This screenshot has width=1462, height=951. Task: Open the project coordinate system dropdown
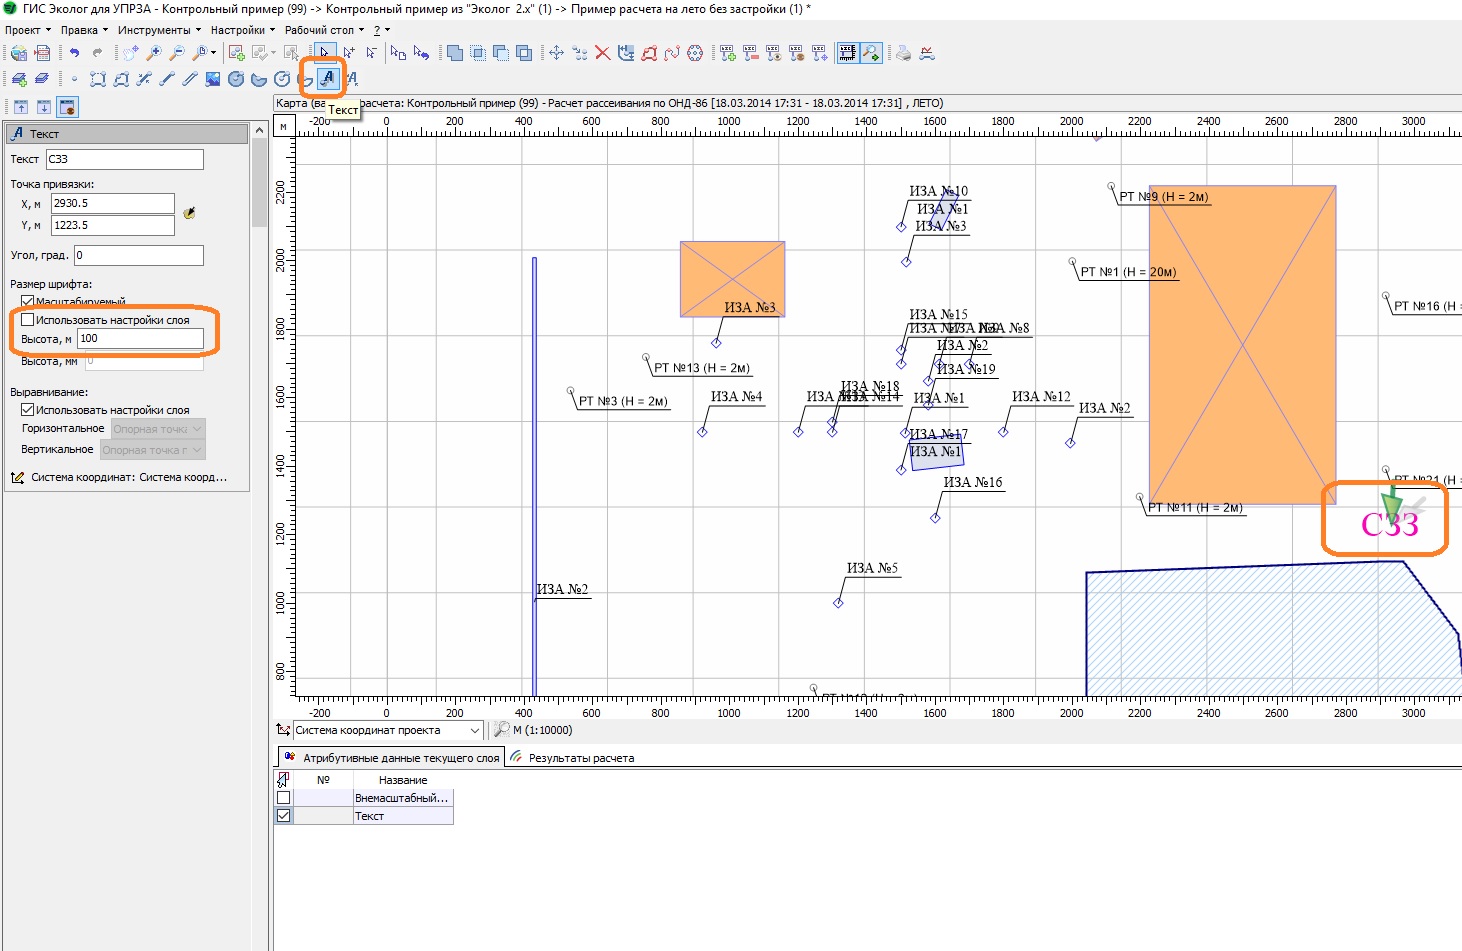[x=474, y=730]
